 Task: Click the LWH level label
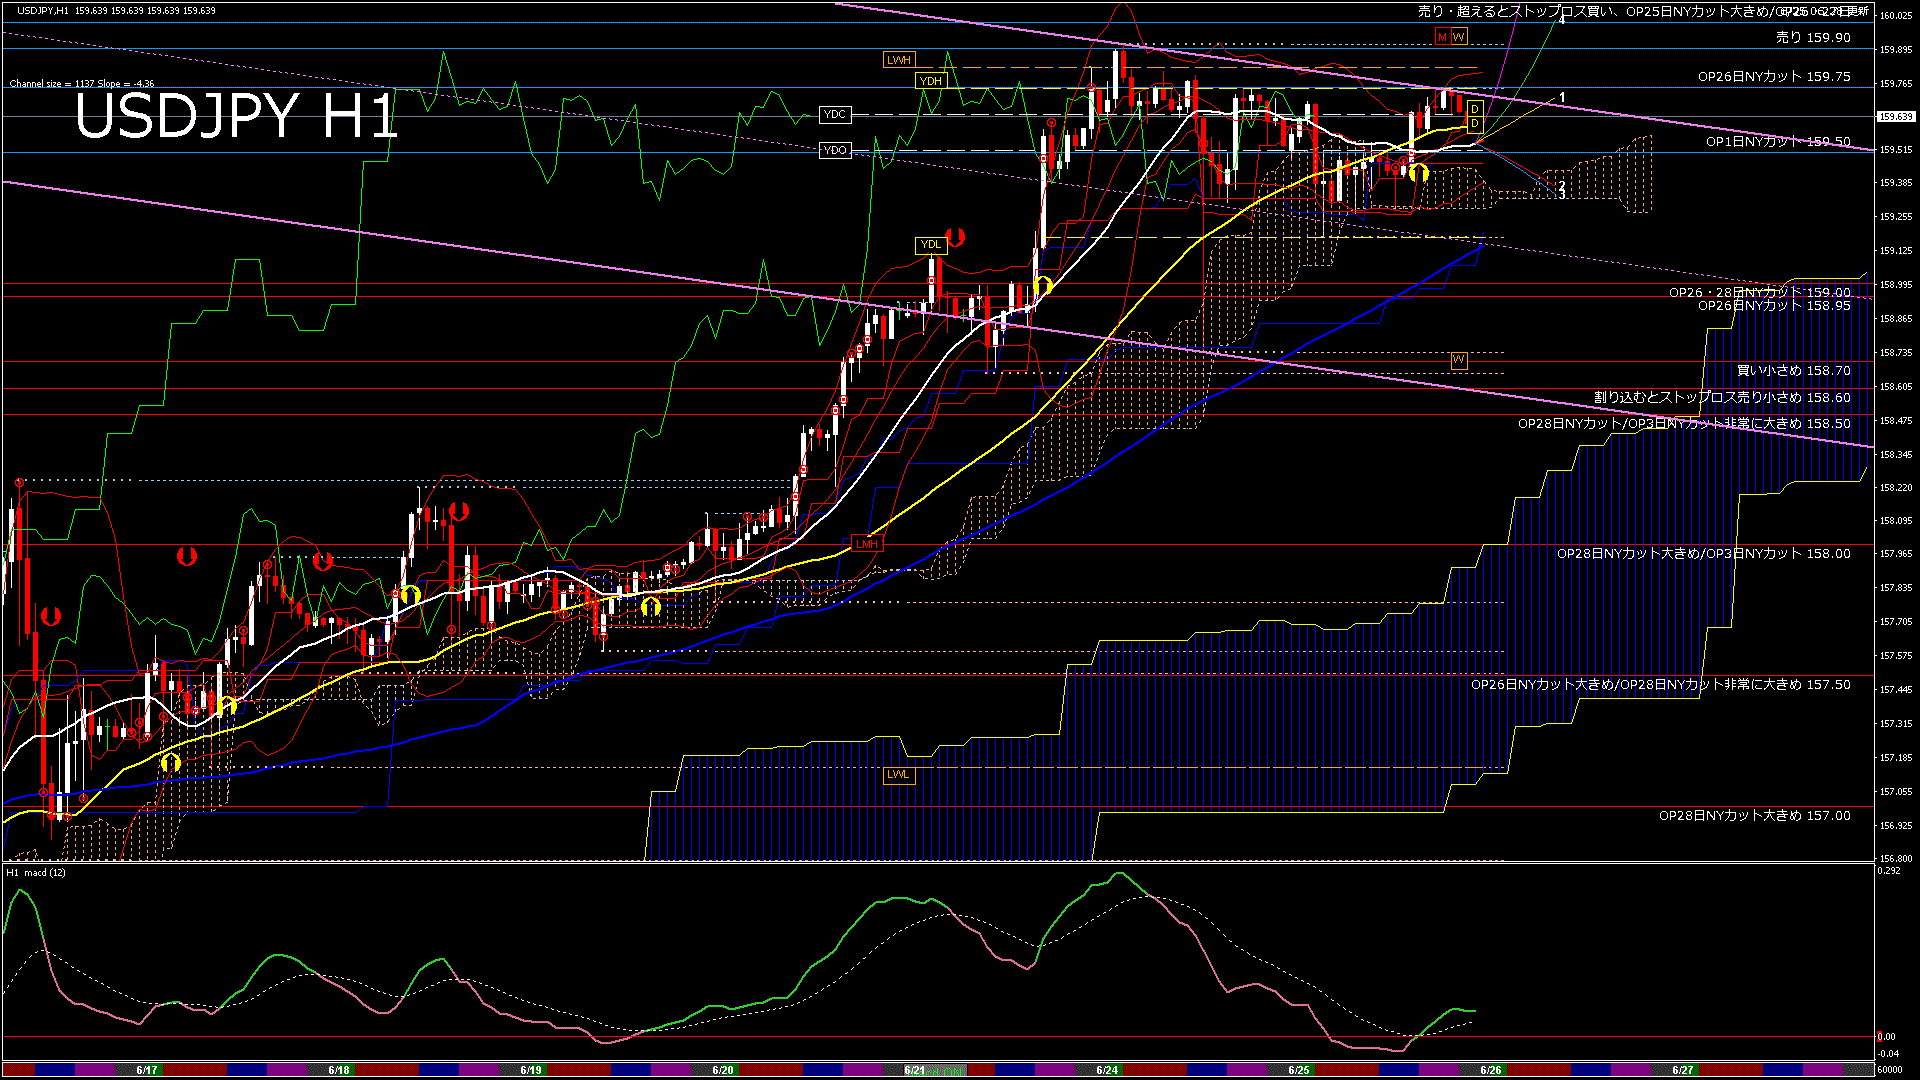[899, 60]
